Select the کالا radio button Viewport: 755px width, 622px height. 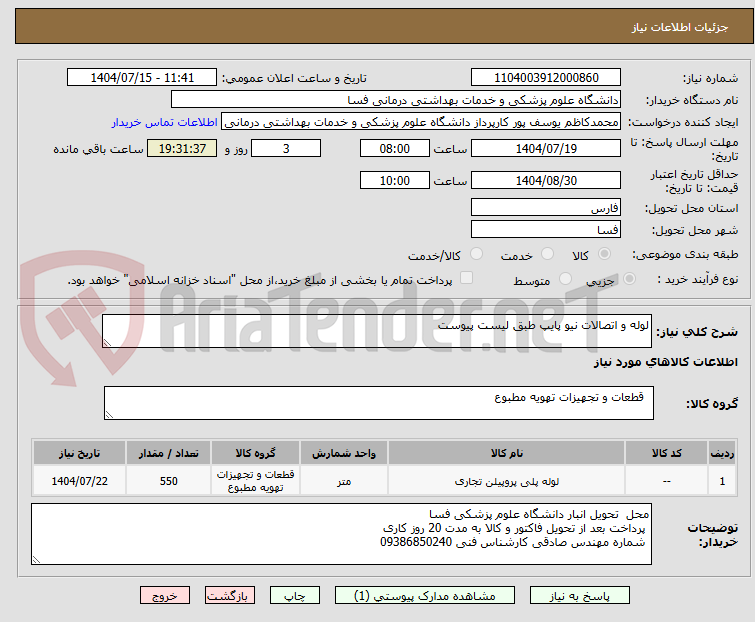(x=604, y=254)
